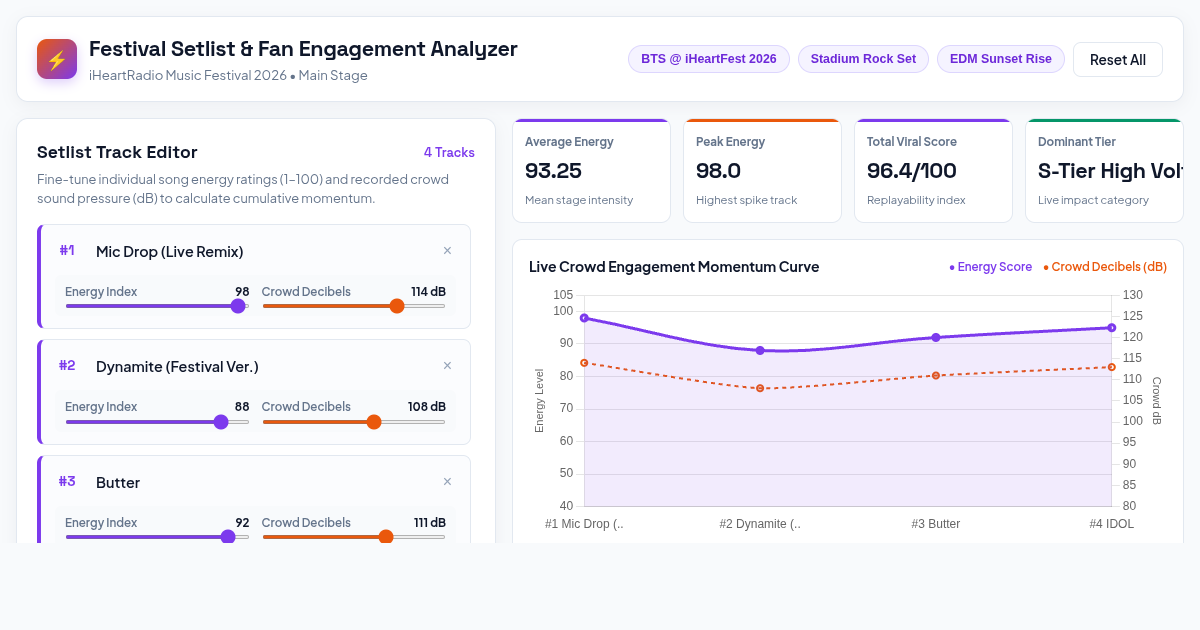Load the Stadium Rock Set preset

pos(863,59)
